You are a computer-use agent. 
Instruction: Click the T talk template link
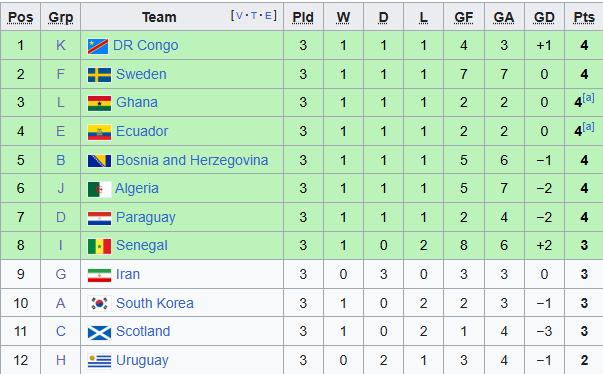click(x=254, y=16)
